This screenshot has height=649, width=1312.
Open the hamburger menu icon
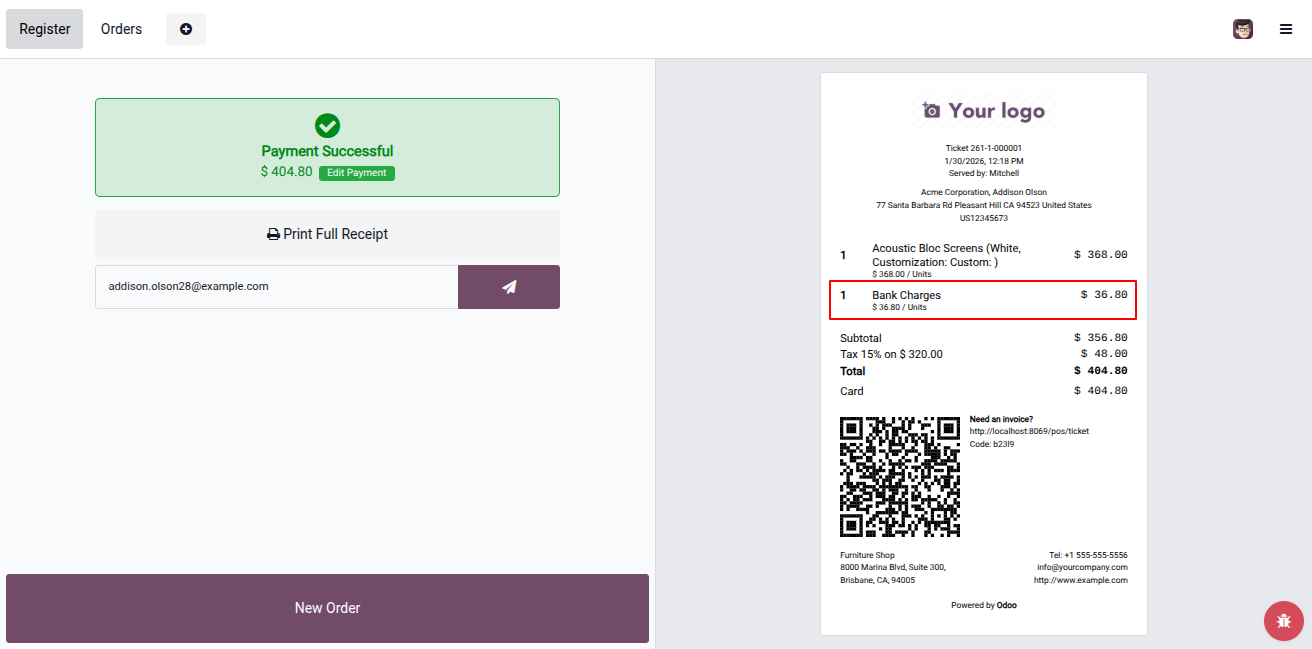(x=1286, y=29)
